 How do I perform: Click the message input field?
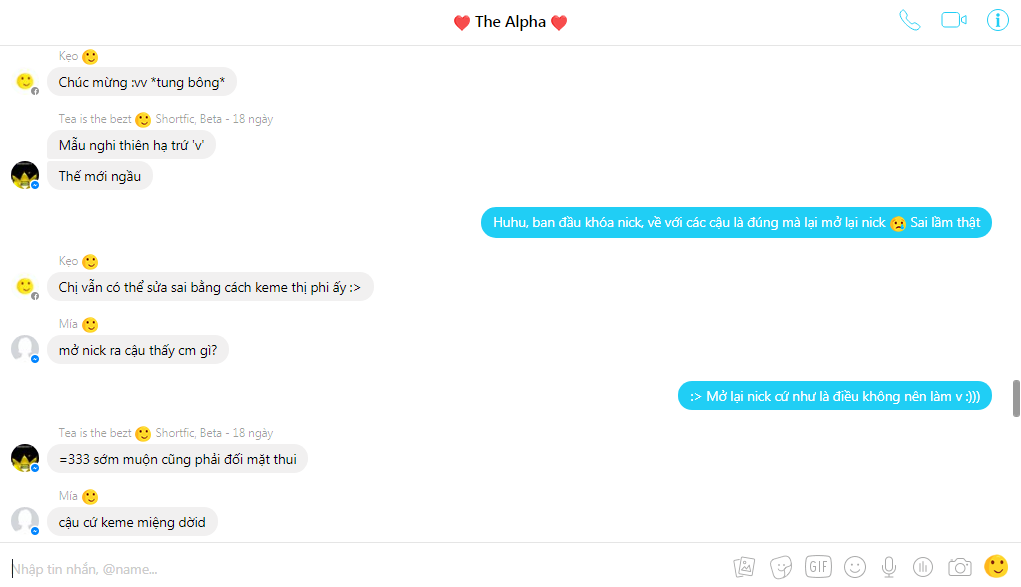click(365, 569)
